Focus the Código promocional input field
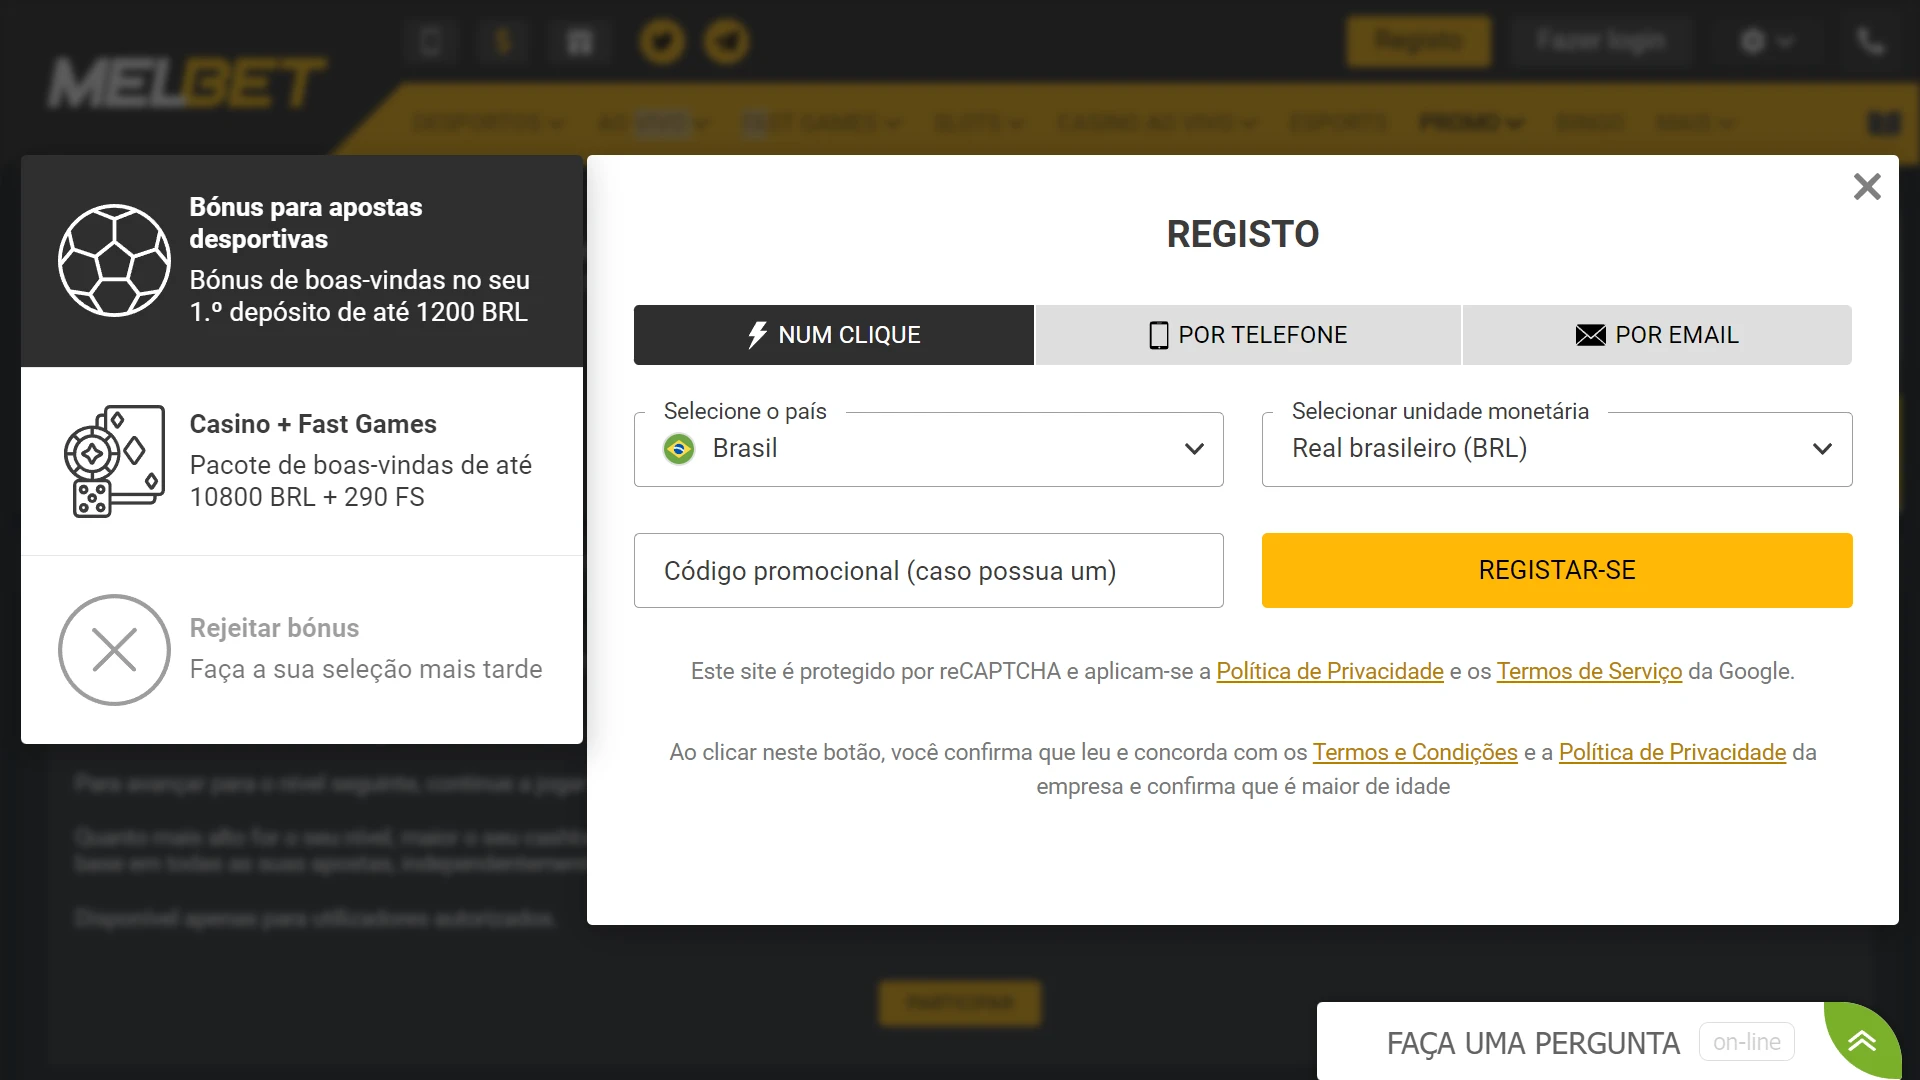Screen dimensions: 1920x1080 click(x=929, y=570)
